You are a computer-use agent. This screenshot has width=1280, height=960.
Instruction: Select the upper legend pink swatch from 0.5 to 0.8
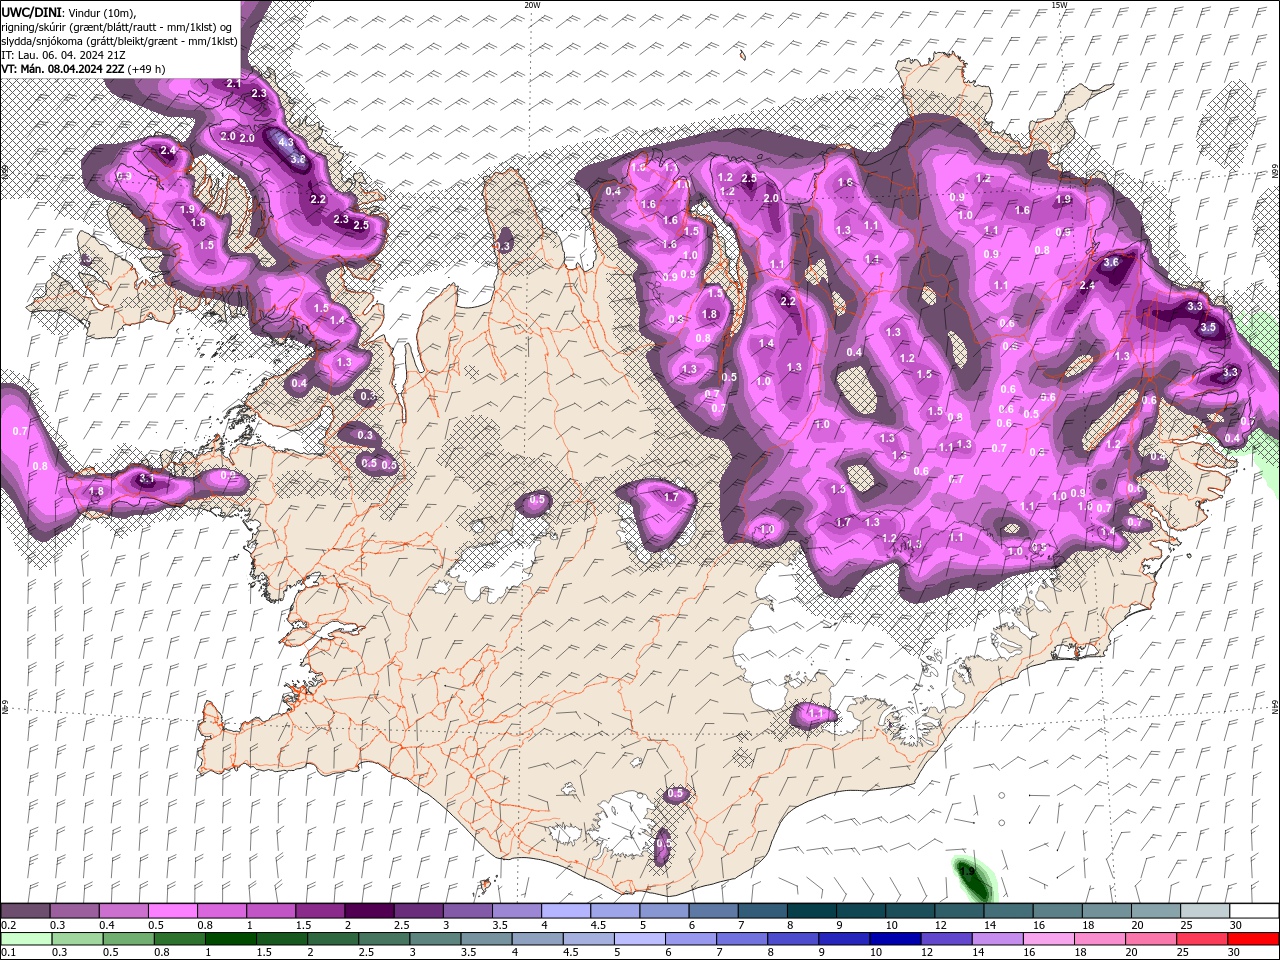172,911
